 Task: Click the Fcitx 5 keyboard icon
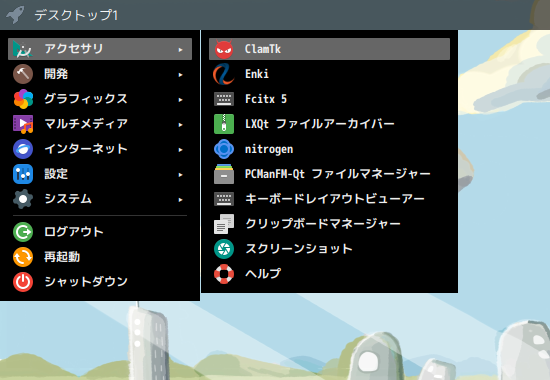pos(224,99)
